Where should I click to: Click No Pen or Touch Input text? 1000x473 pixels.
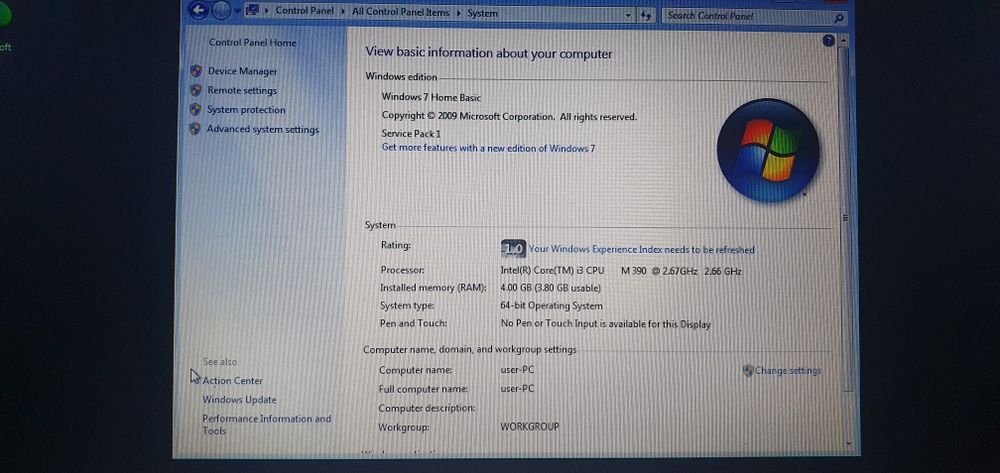[605, 324]
